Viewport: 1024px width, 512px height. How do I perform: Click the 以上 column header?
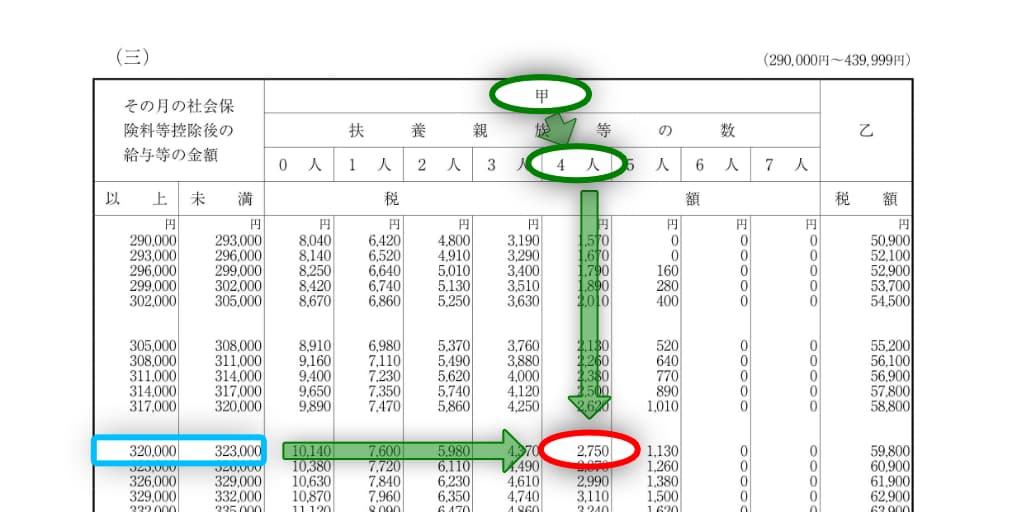[136, 200]
